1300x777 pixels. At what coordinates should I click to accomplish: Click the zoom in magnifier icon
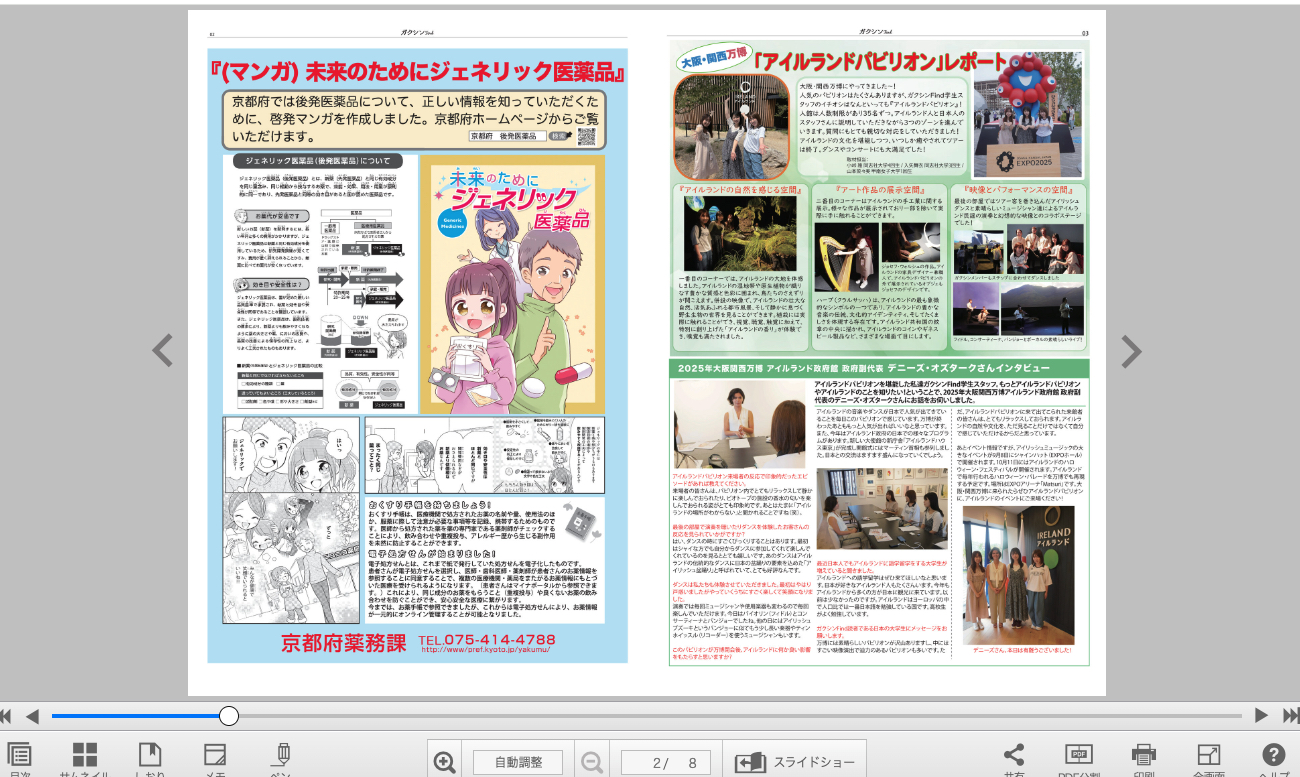click(446, 762)
